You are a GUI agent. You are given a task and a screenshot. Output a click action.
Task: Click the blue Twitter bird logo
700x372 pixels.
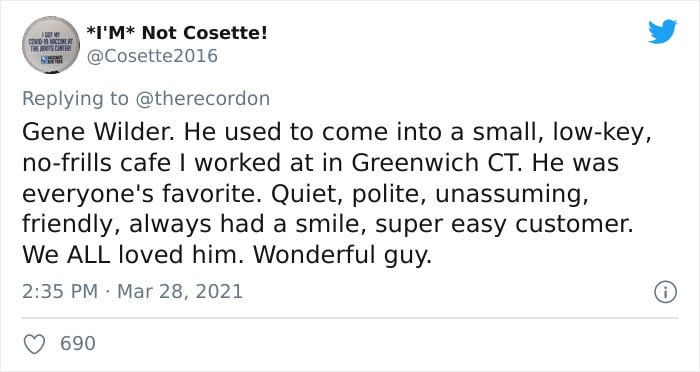(x=662, y=32)
